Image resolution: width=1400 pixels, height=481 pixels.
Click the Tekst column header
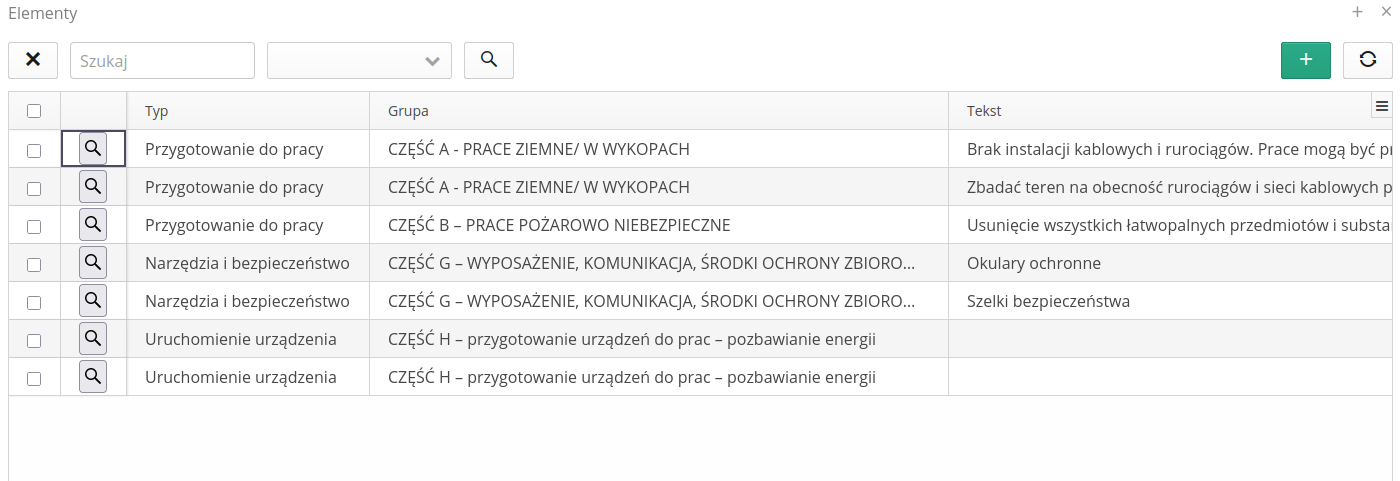(x=984, y=111)
